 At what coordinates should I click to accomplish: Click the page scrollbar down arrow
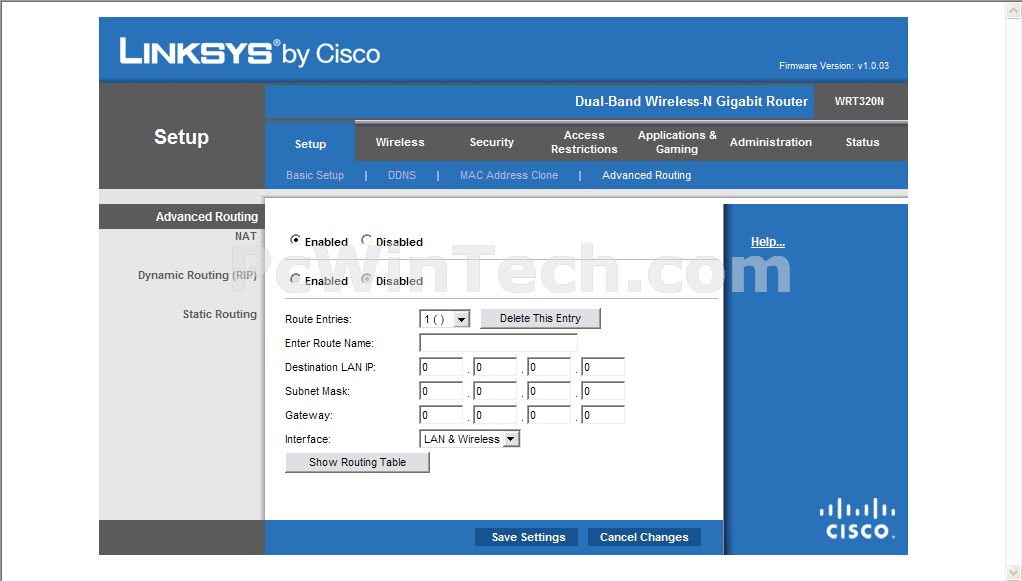point(1014,573)
